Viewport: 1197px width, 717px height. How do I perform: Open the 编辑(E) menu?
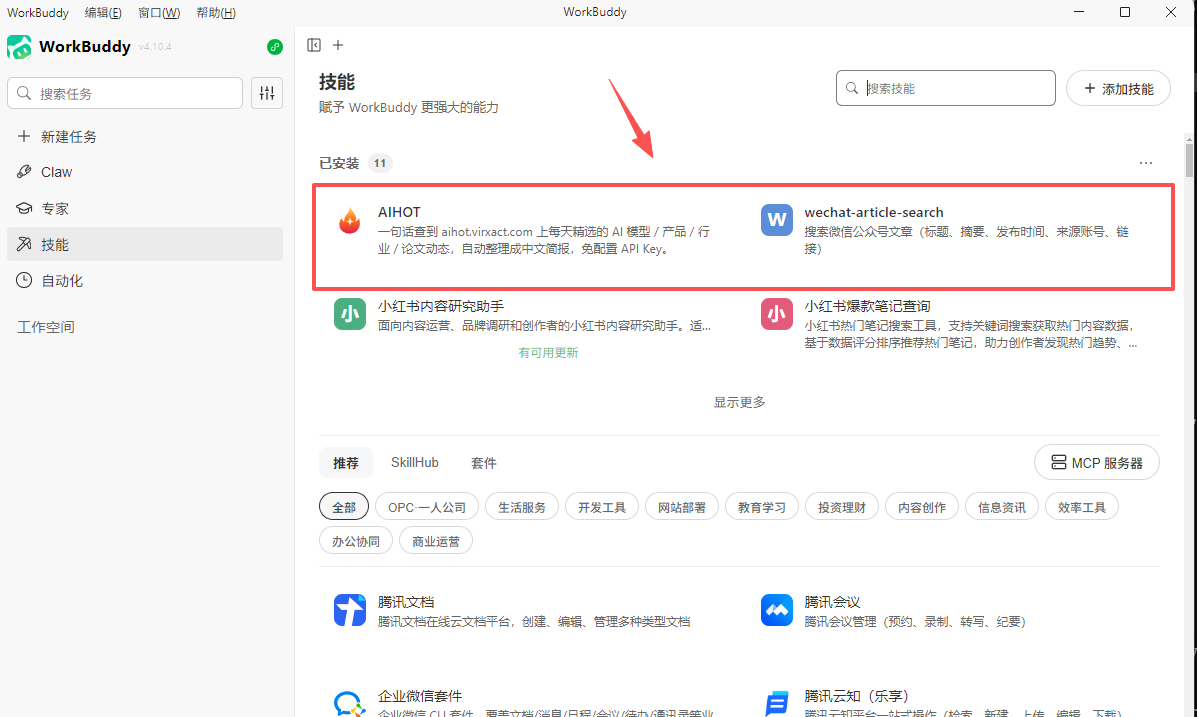coord(103,12)
